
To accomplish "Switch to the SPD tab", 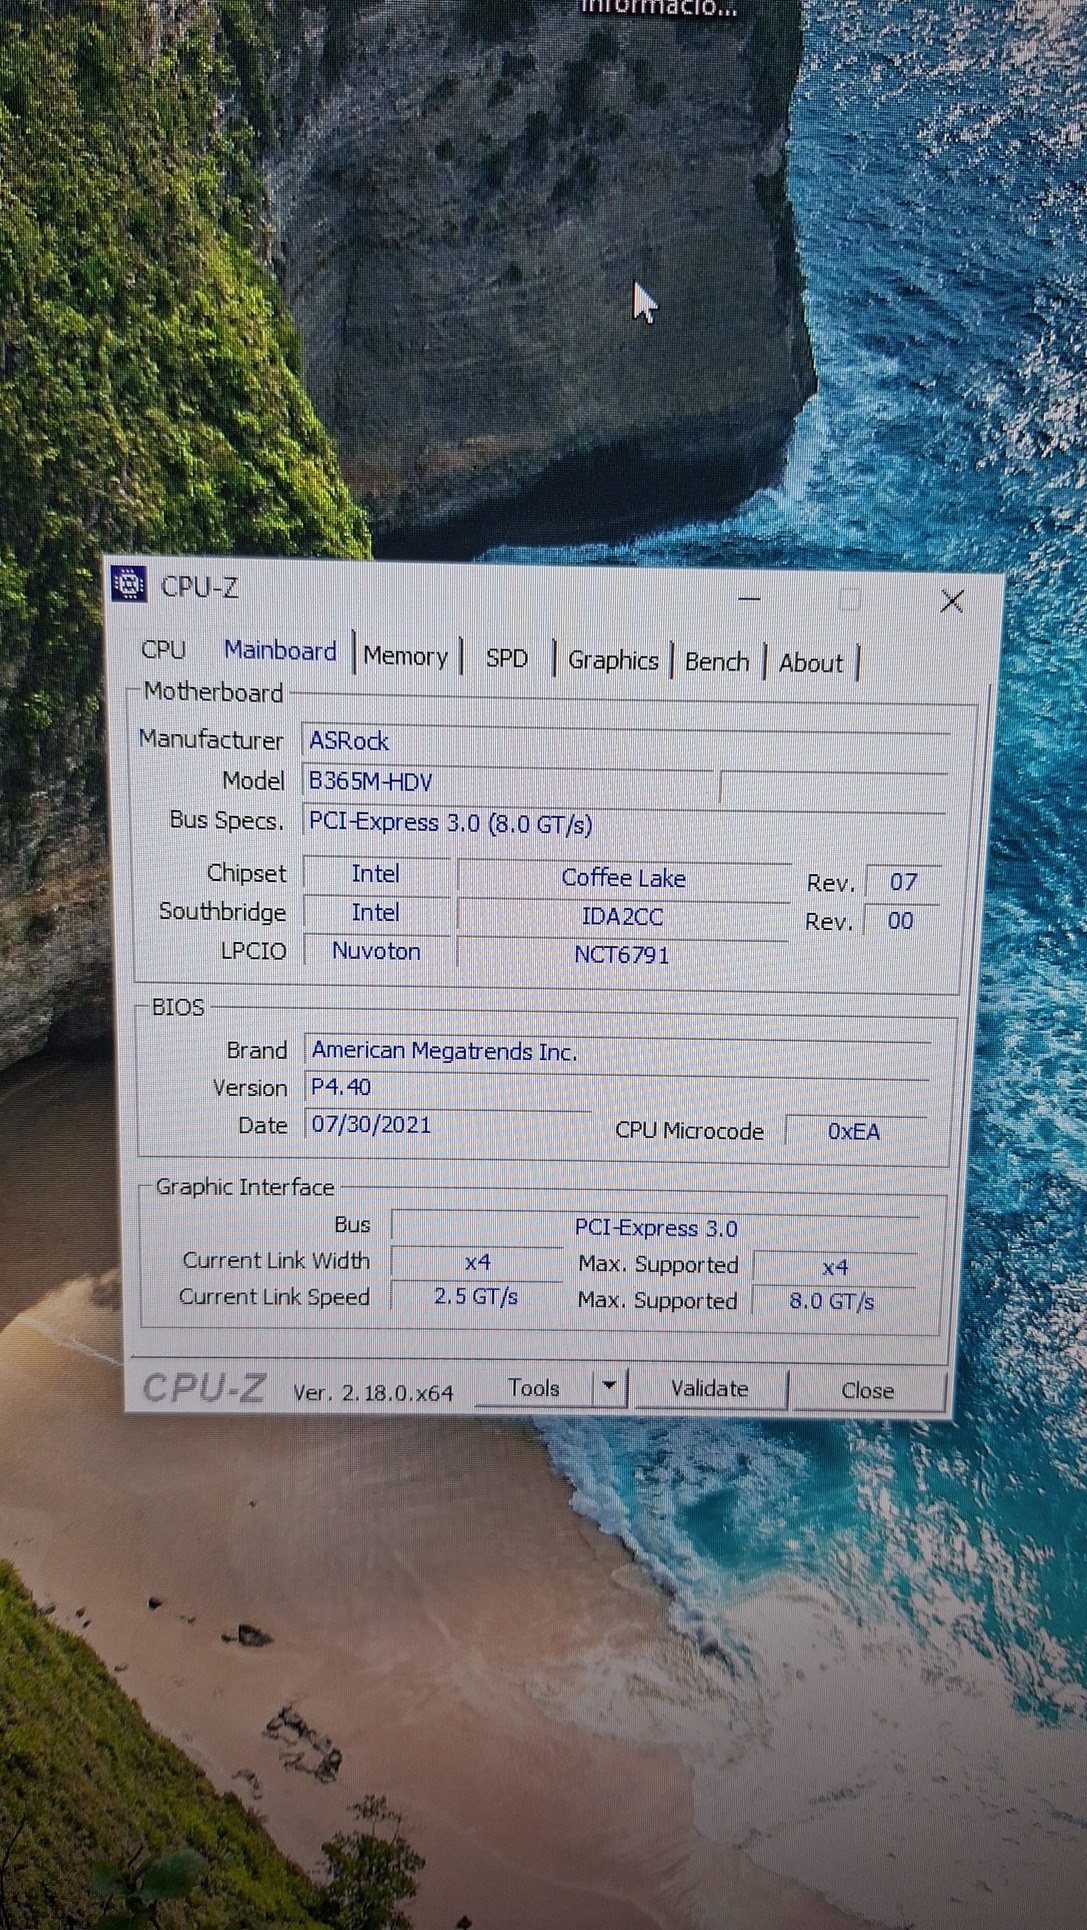I will click(507, 658).
